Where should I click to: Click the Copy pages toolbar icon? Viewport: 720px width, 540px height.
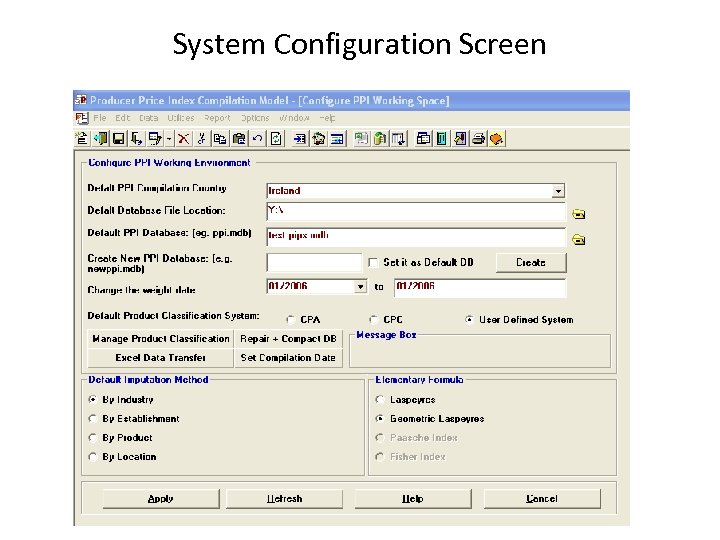click(x=220, y=138)
